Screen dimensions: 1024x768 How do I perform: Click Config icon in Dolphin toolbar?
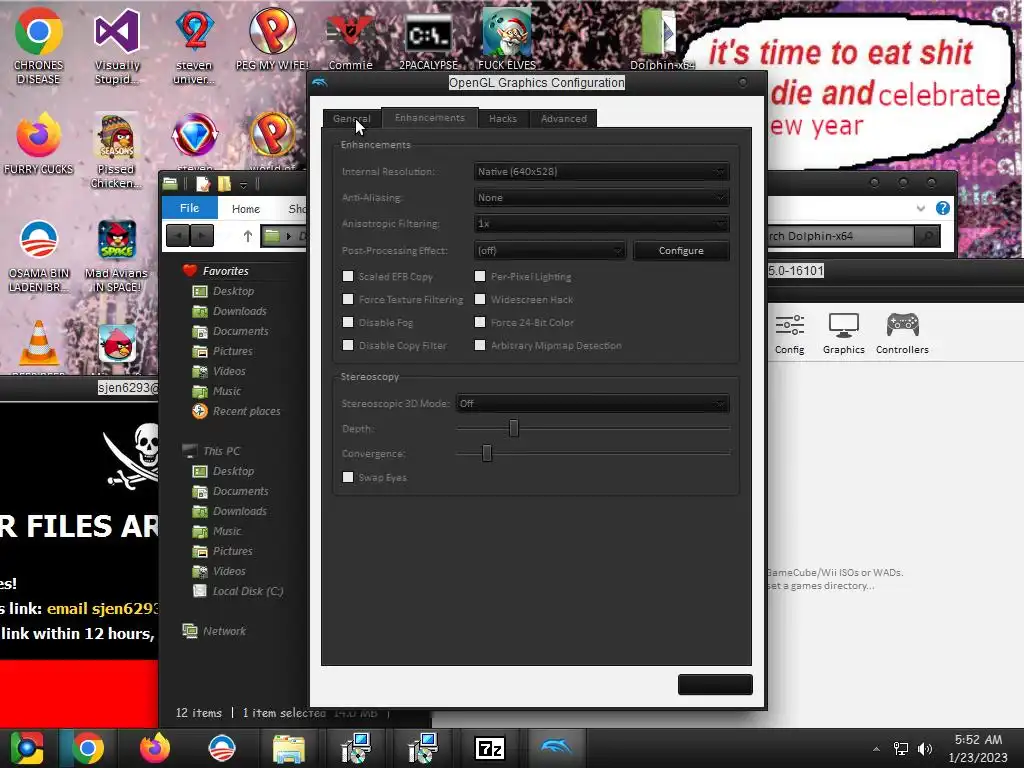[x=790, y=334]
